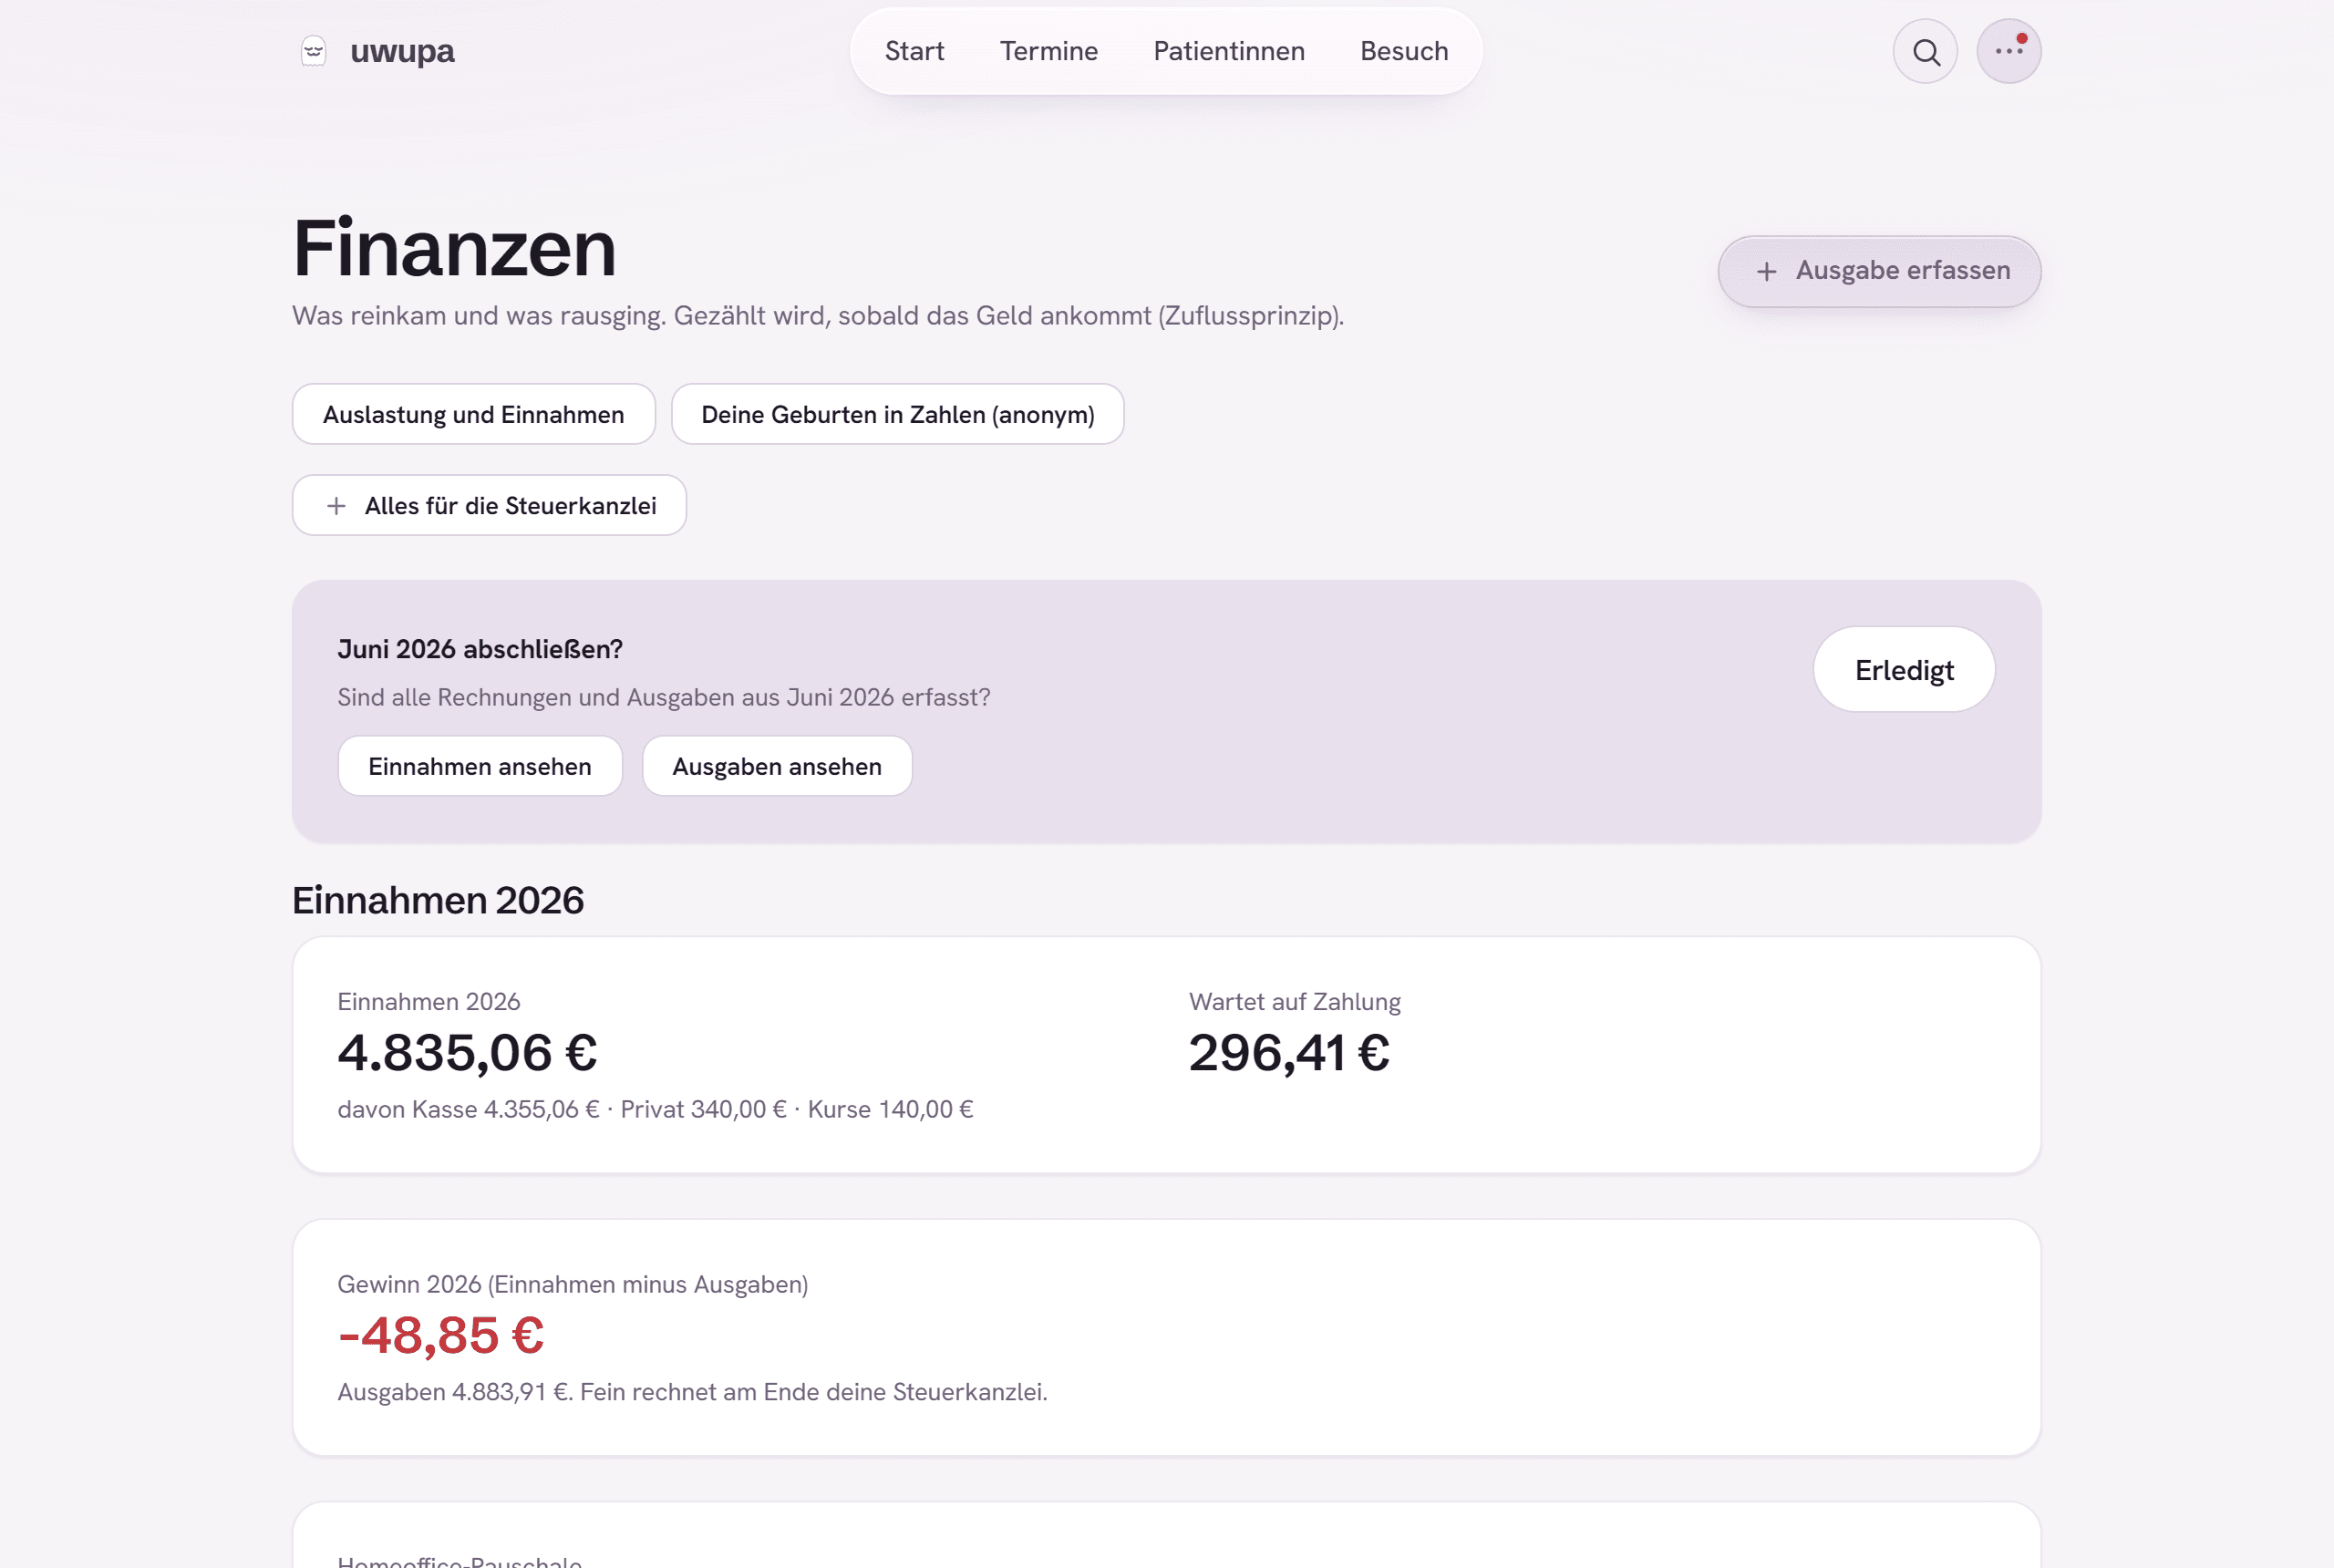Open the Patientinnen tab

coord(1228,51)
